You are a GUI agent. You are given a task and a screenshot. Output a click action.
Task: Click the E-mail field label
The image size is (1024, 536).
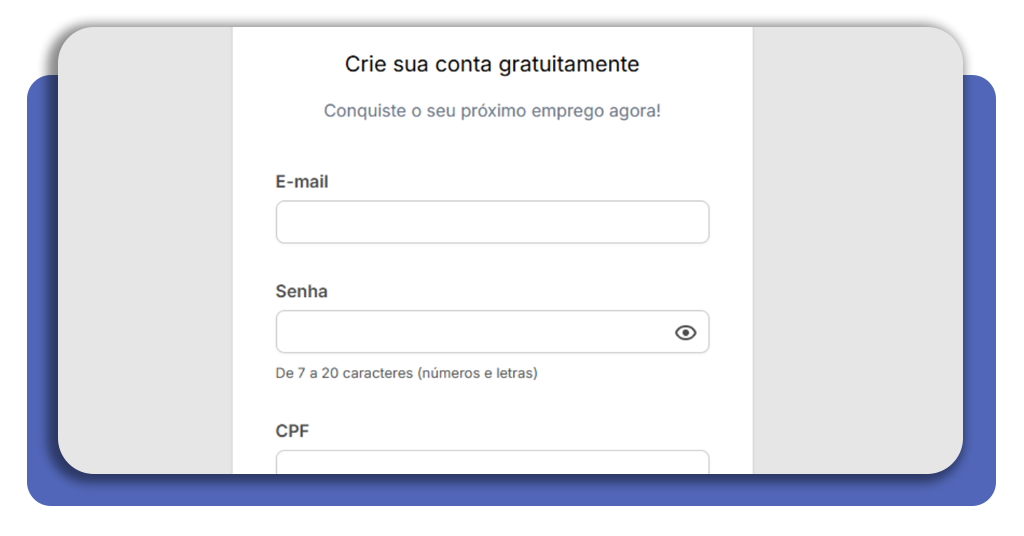[x=302, y=182]
